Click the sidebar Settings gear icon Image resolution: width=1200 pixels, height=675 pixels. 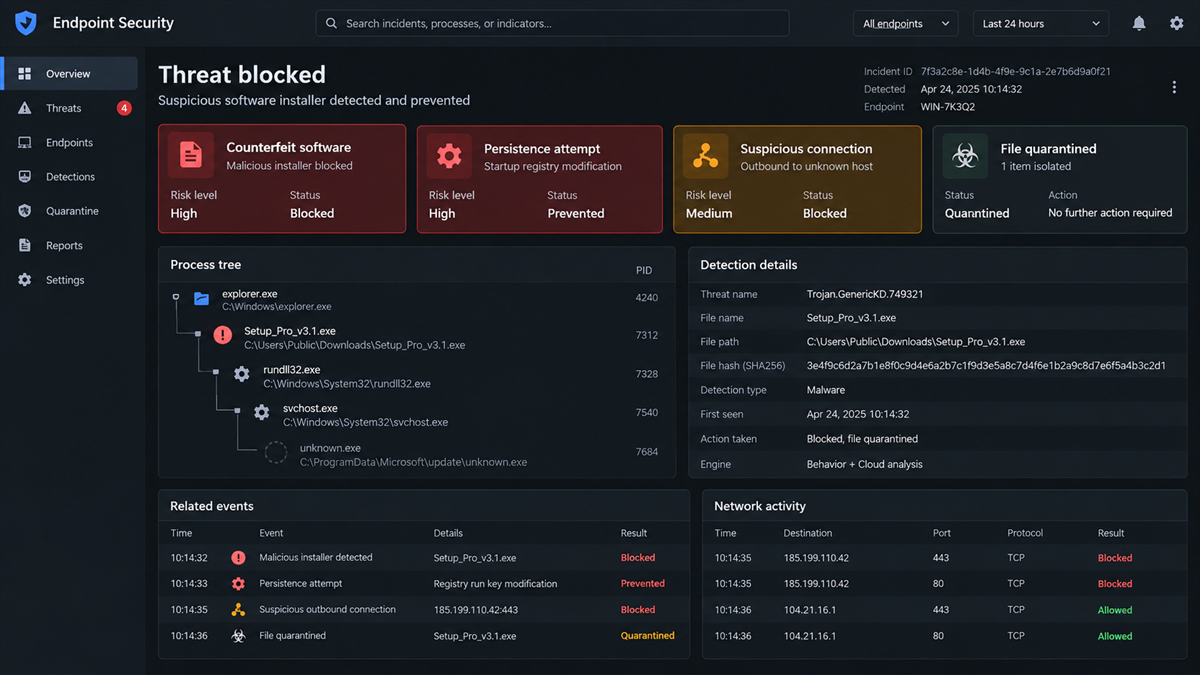(25, 280)
